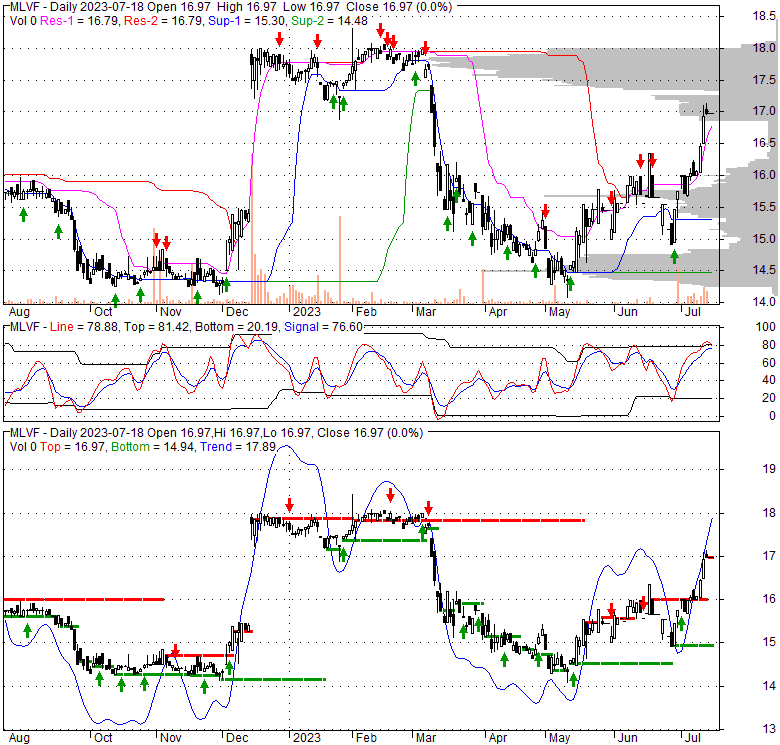Viewport: 780px width, 745px height.
Task: Click the 16.5 price axis label
Action: (764, 143)
